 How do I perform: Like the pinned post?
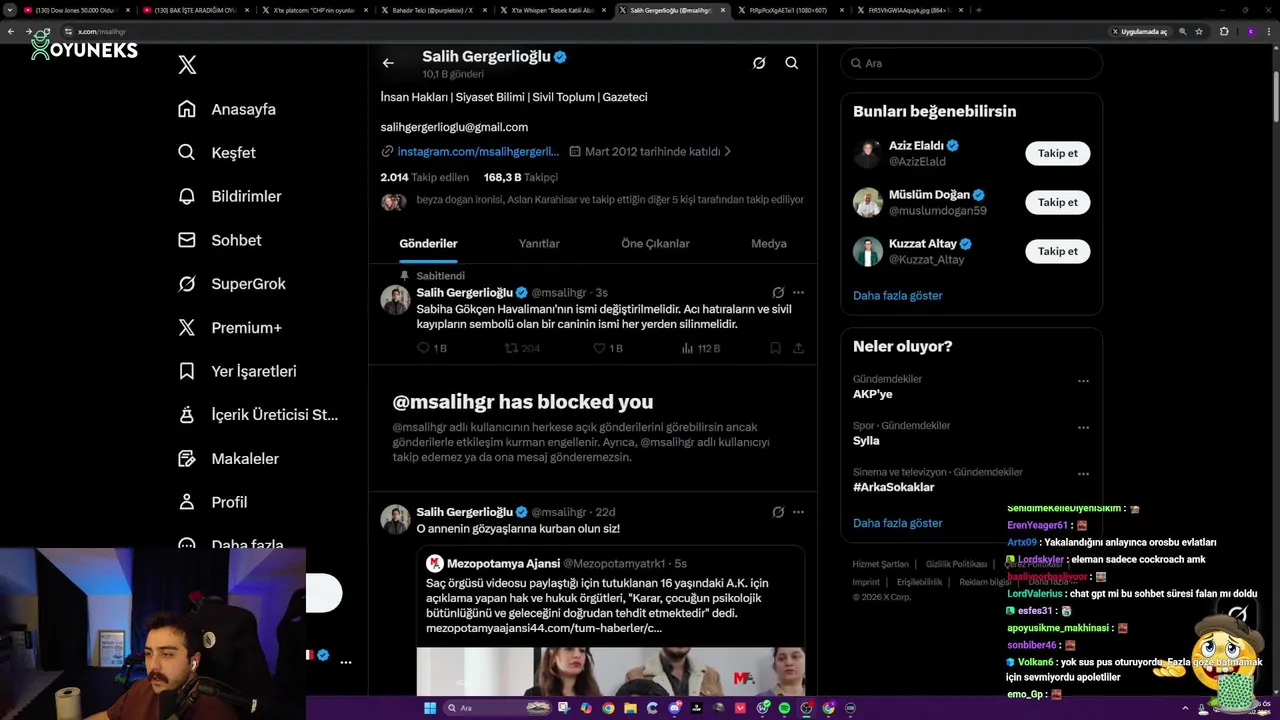608,348
